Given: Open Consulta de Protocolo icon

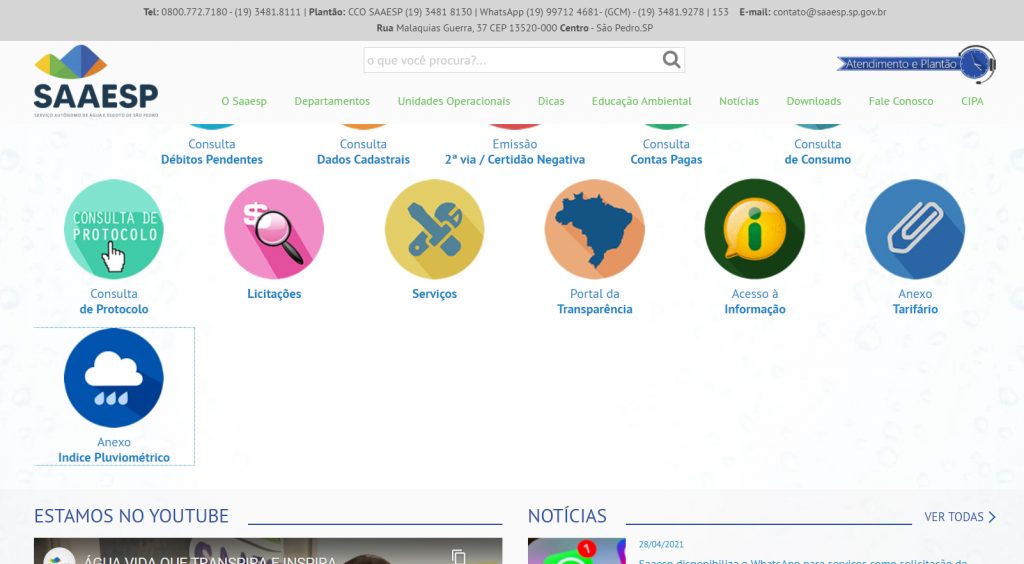Looking at the screenshot, I should tap(114, 229).
